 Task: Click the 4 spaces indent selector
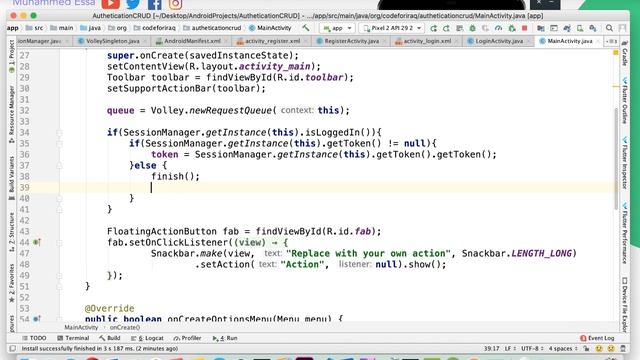(x=563, y=349)
